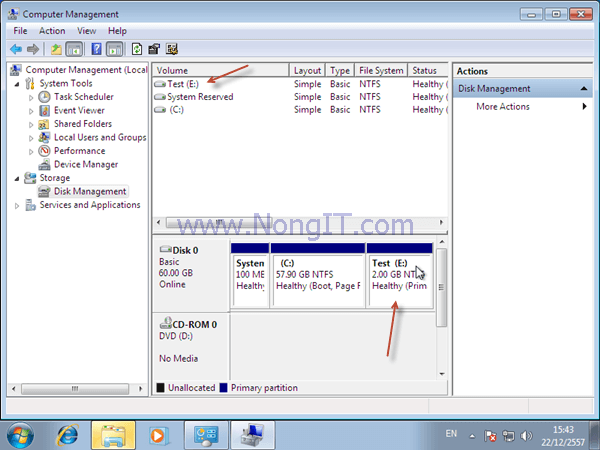Screen dimensions: 600x450
Task: Click the volume speaker tray icon
Action: 527,435
